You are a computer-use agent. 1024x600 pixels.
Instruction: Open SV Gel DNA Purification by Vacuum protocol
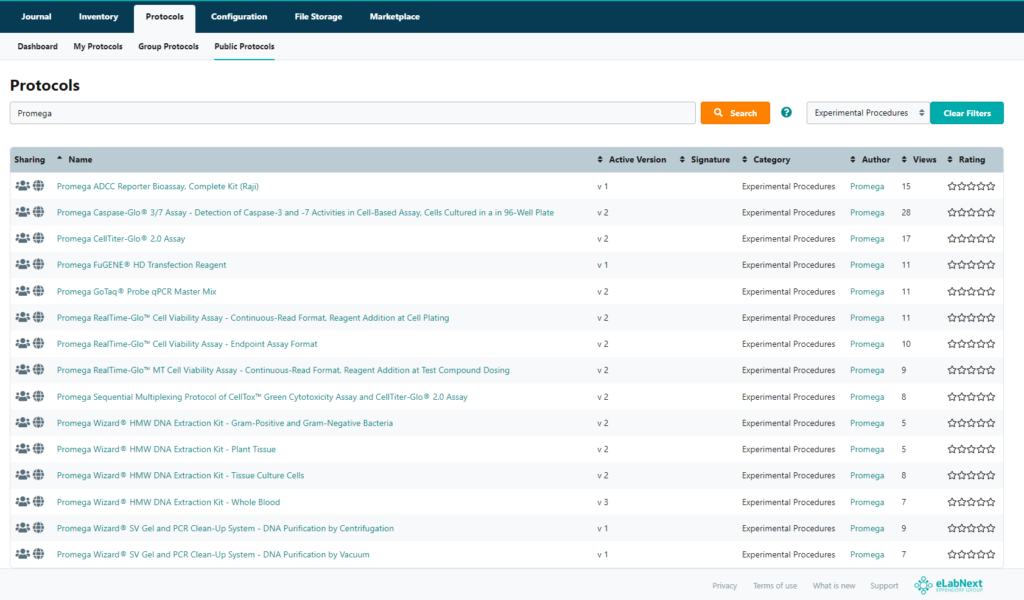tap(213, 554)
